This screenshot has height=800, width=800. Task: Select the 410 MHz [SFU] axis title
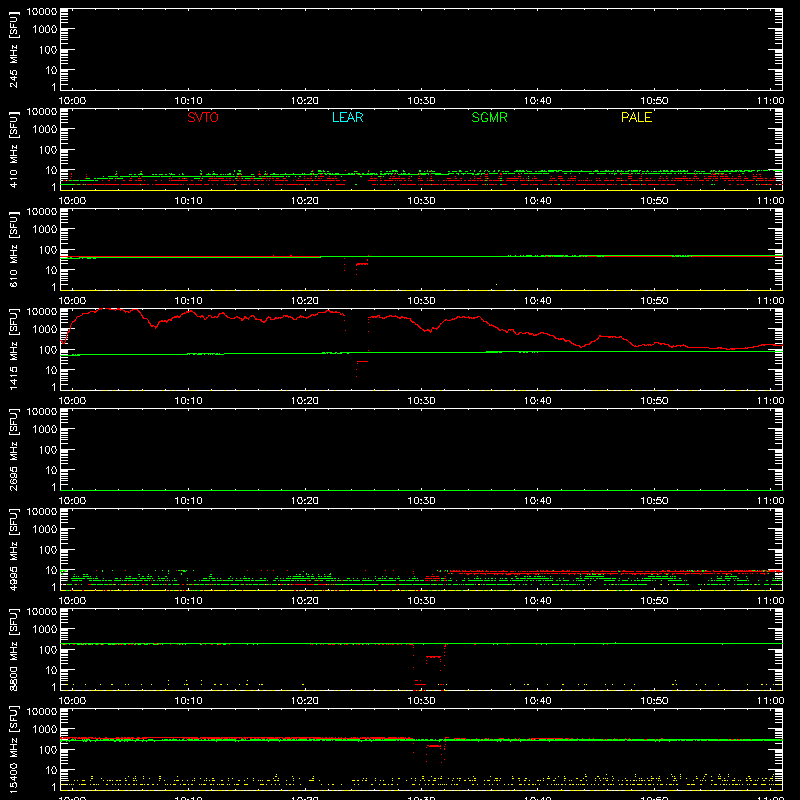point(13,150)
